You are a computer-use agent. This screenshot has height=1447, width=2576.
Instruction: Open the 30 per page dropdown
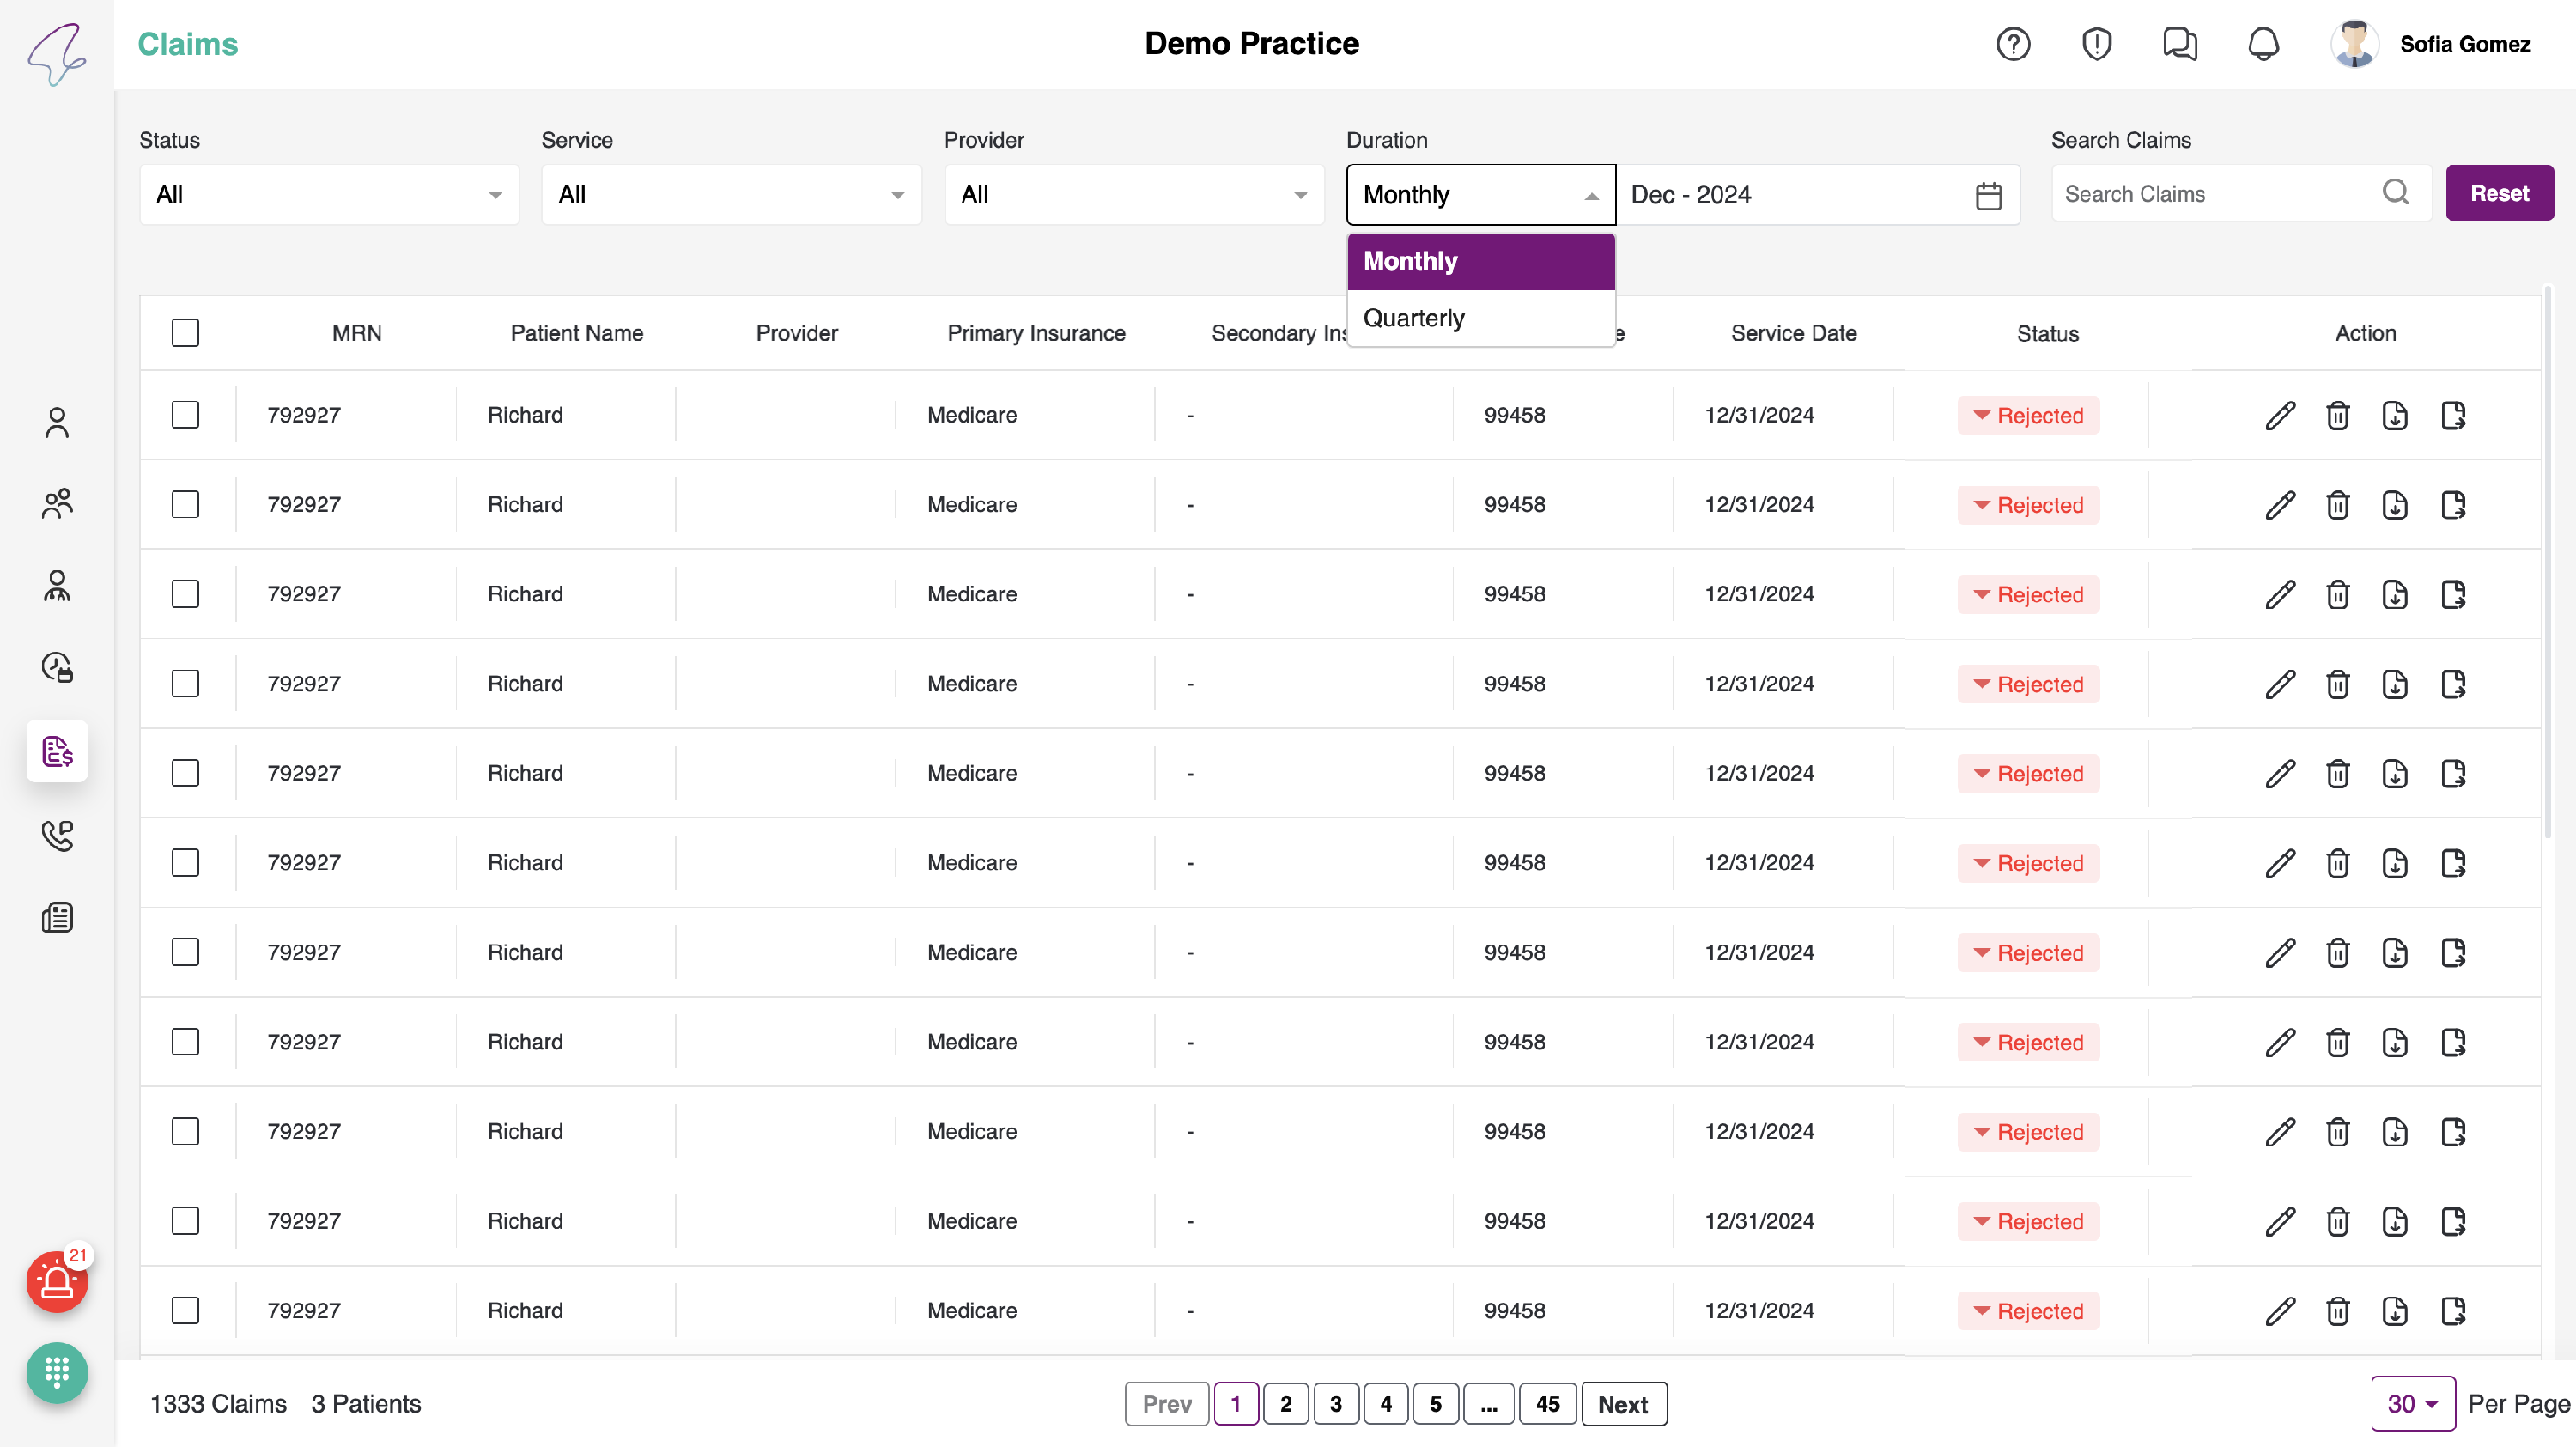click(x=2412, y=1404)
